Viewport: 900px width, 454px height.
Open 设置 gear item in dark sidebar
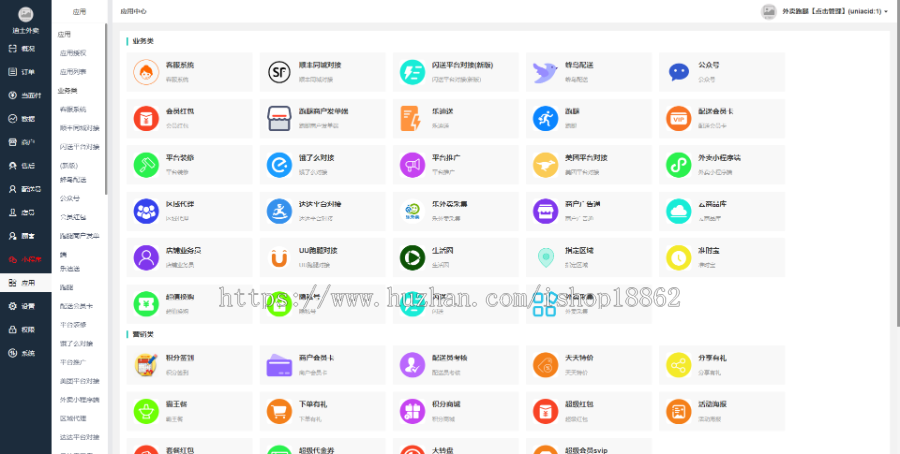(x=25, y=306)
